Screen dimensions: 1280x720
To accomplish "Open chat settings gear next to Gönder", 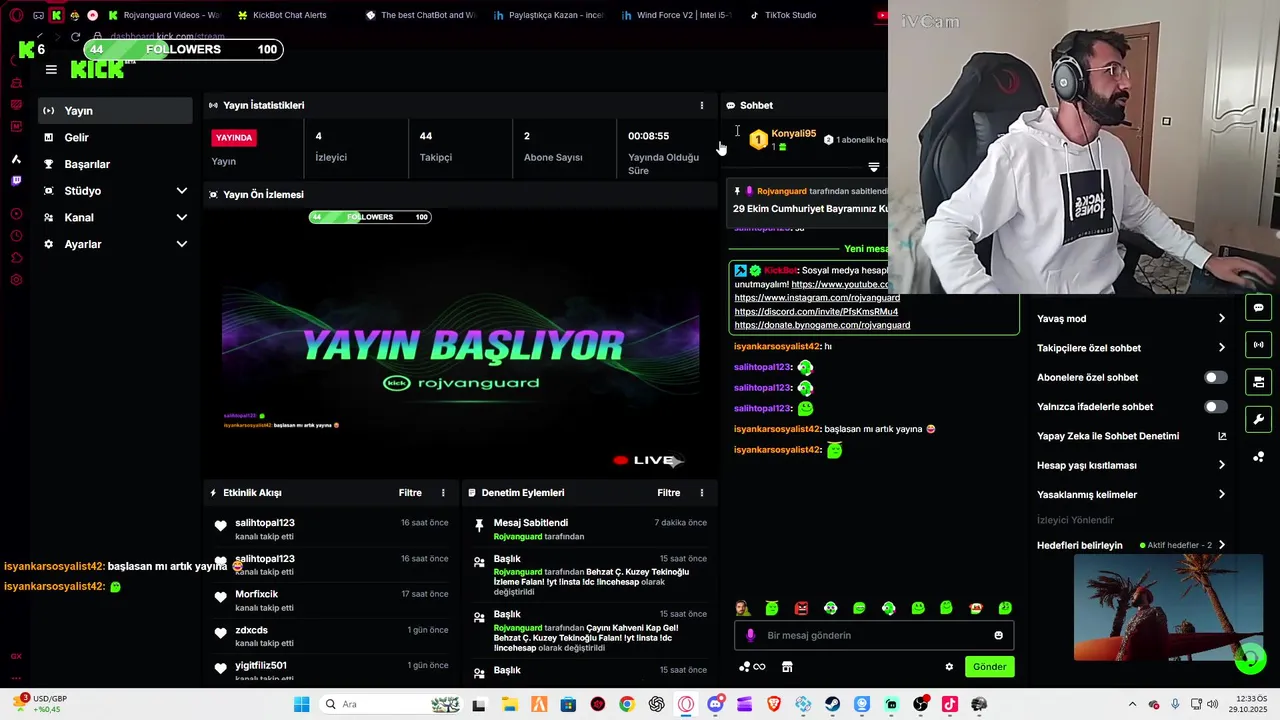I will (x=949, y=667).
